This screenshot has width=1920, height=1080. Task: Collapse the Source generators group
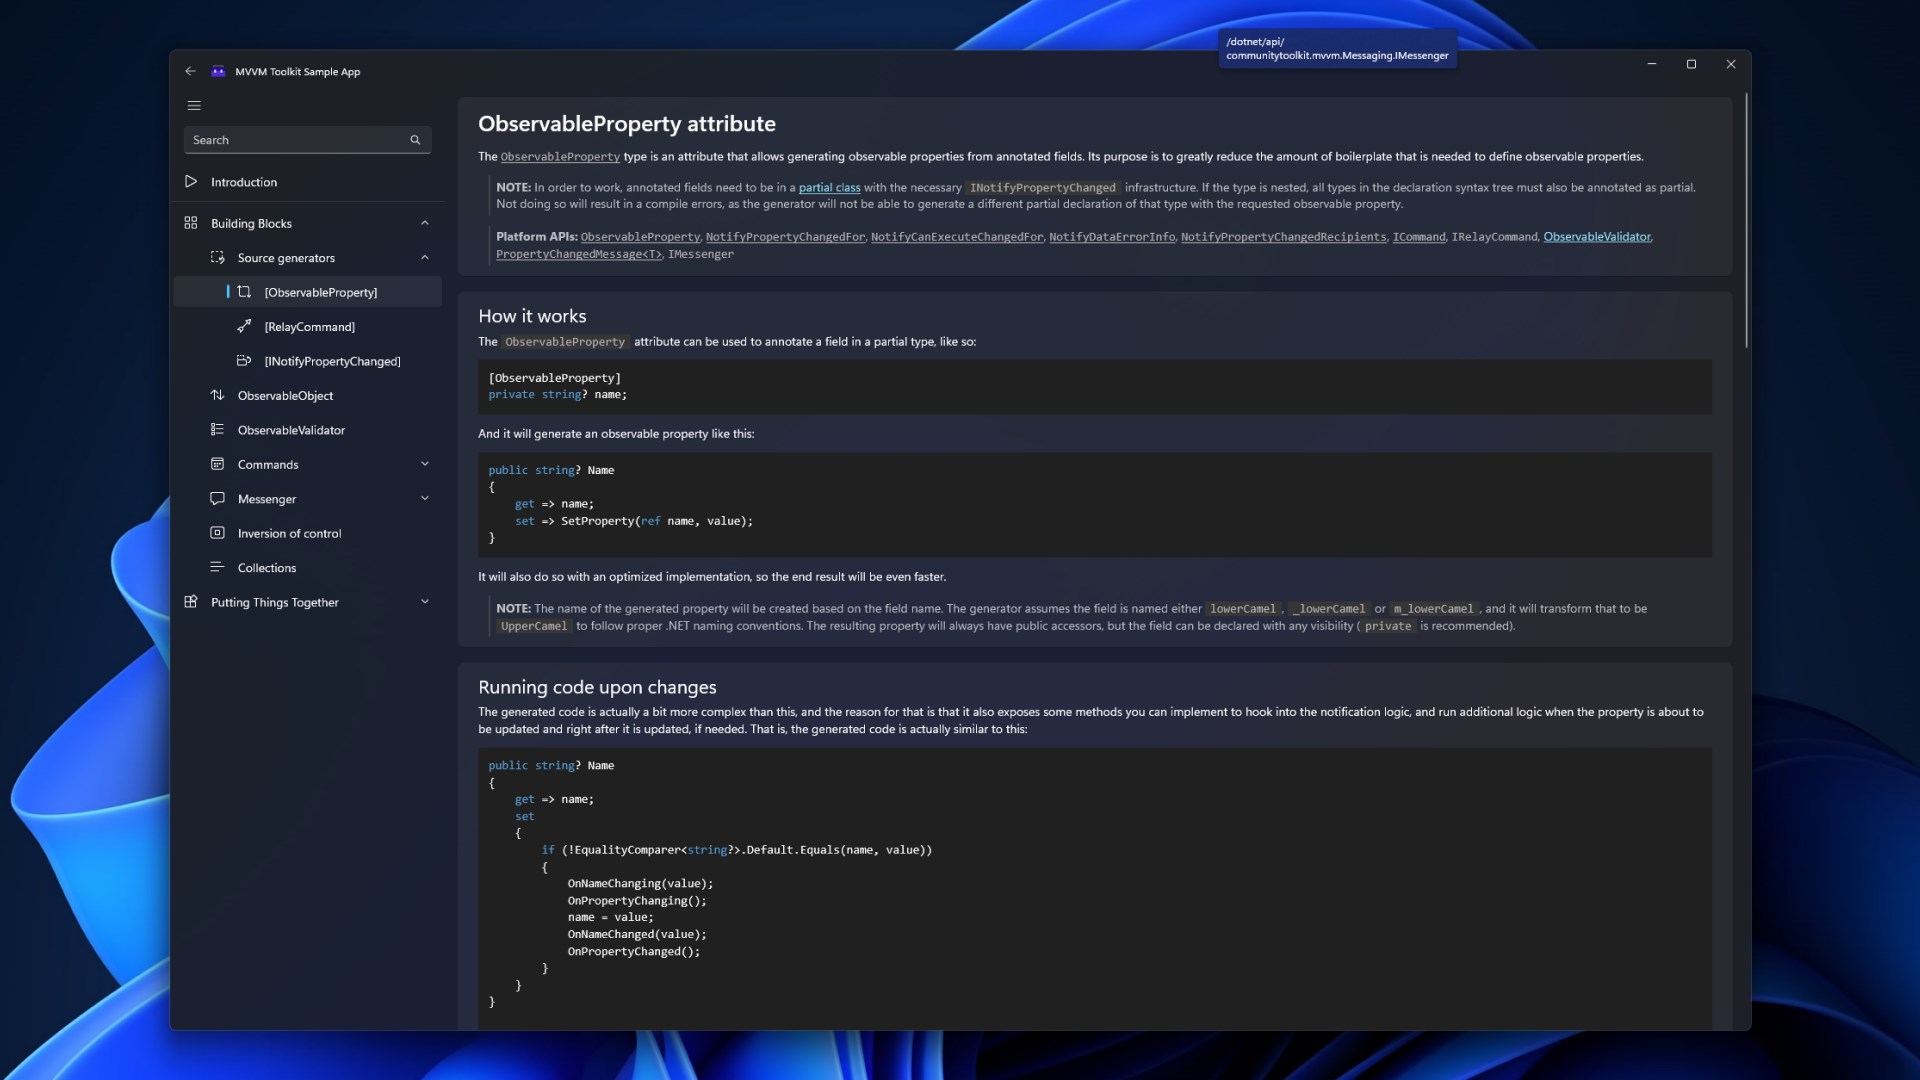point(425,258)
